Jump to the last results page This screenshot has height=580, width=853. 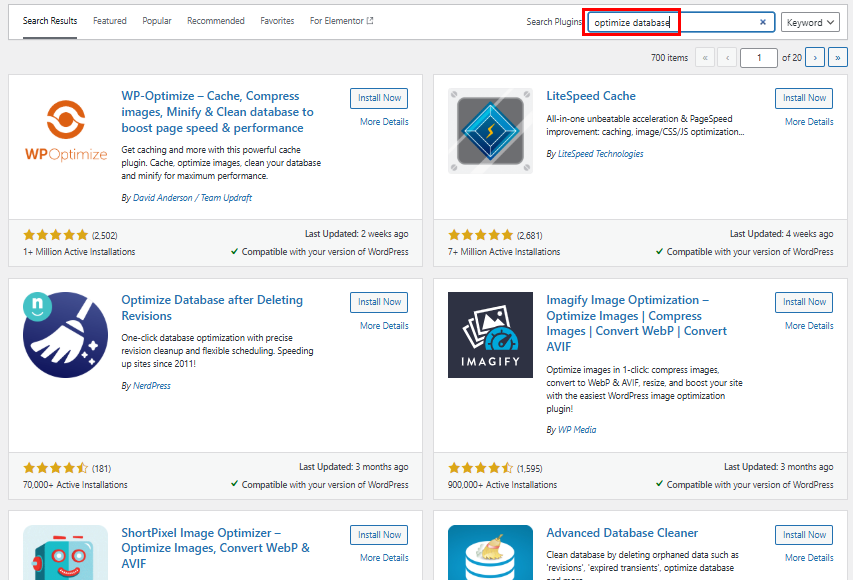836,57
